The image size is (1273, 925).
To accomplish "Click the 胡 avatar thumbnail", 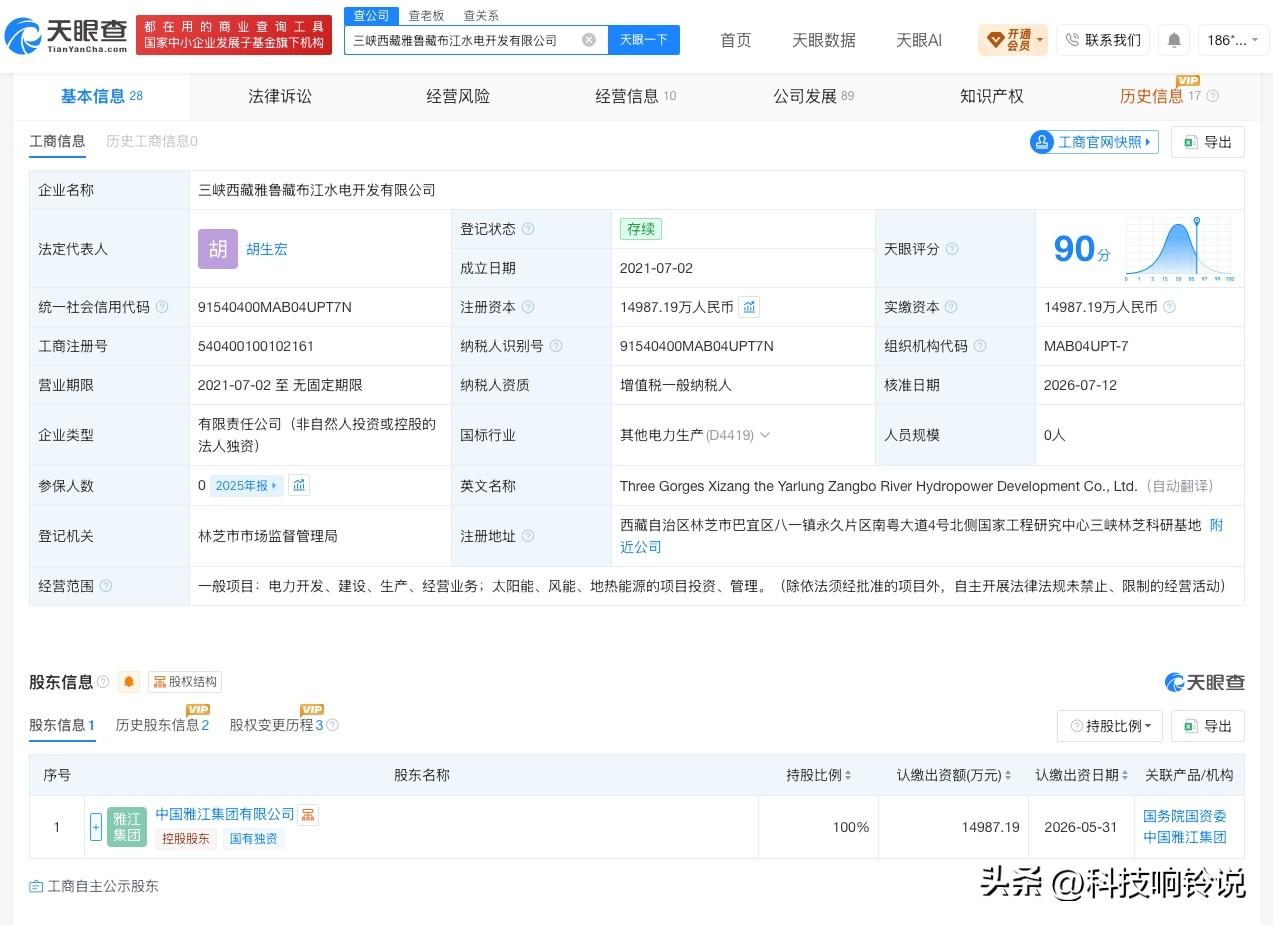I will (218, 249).
